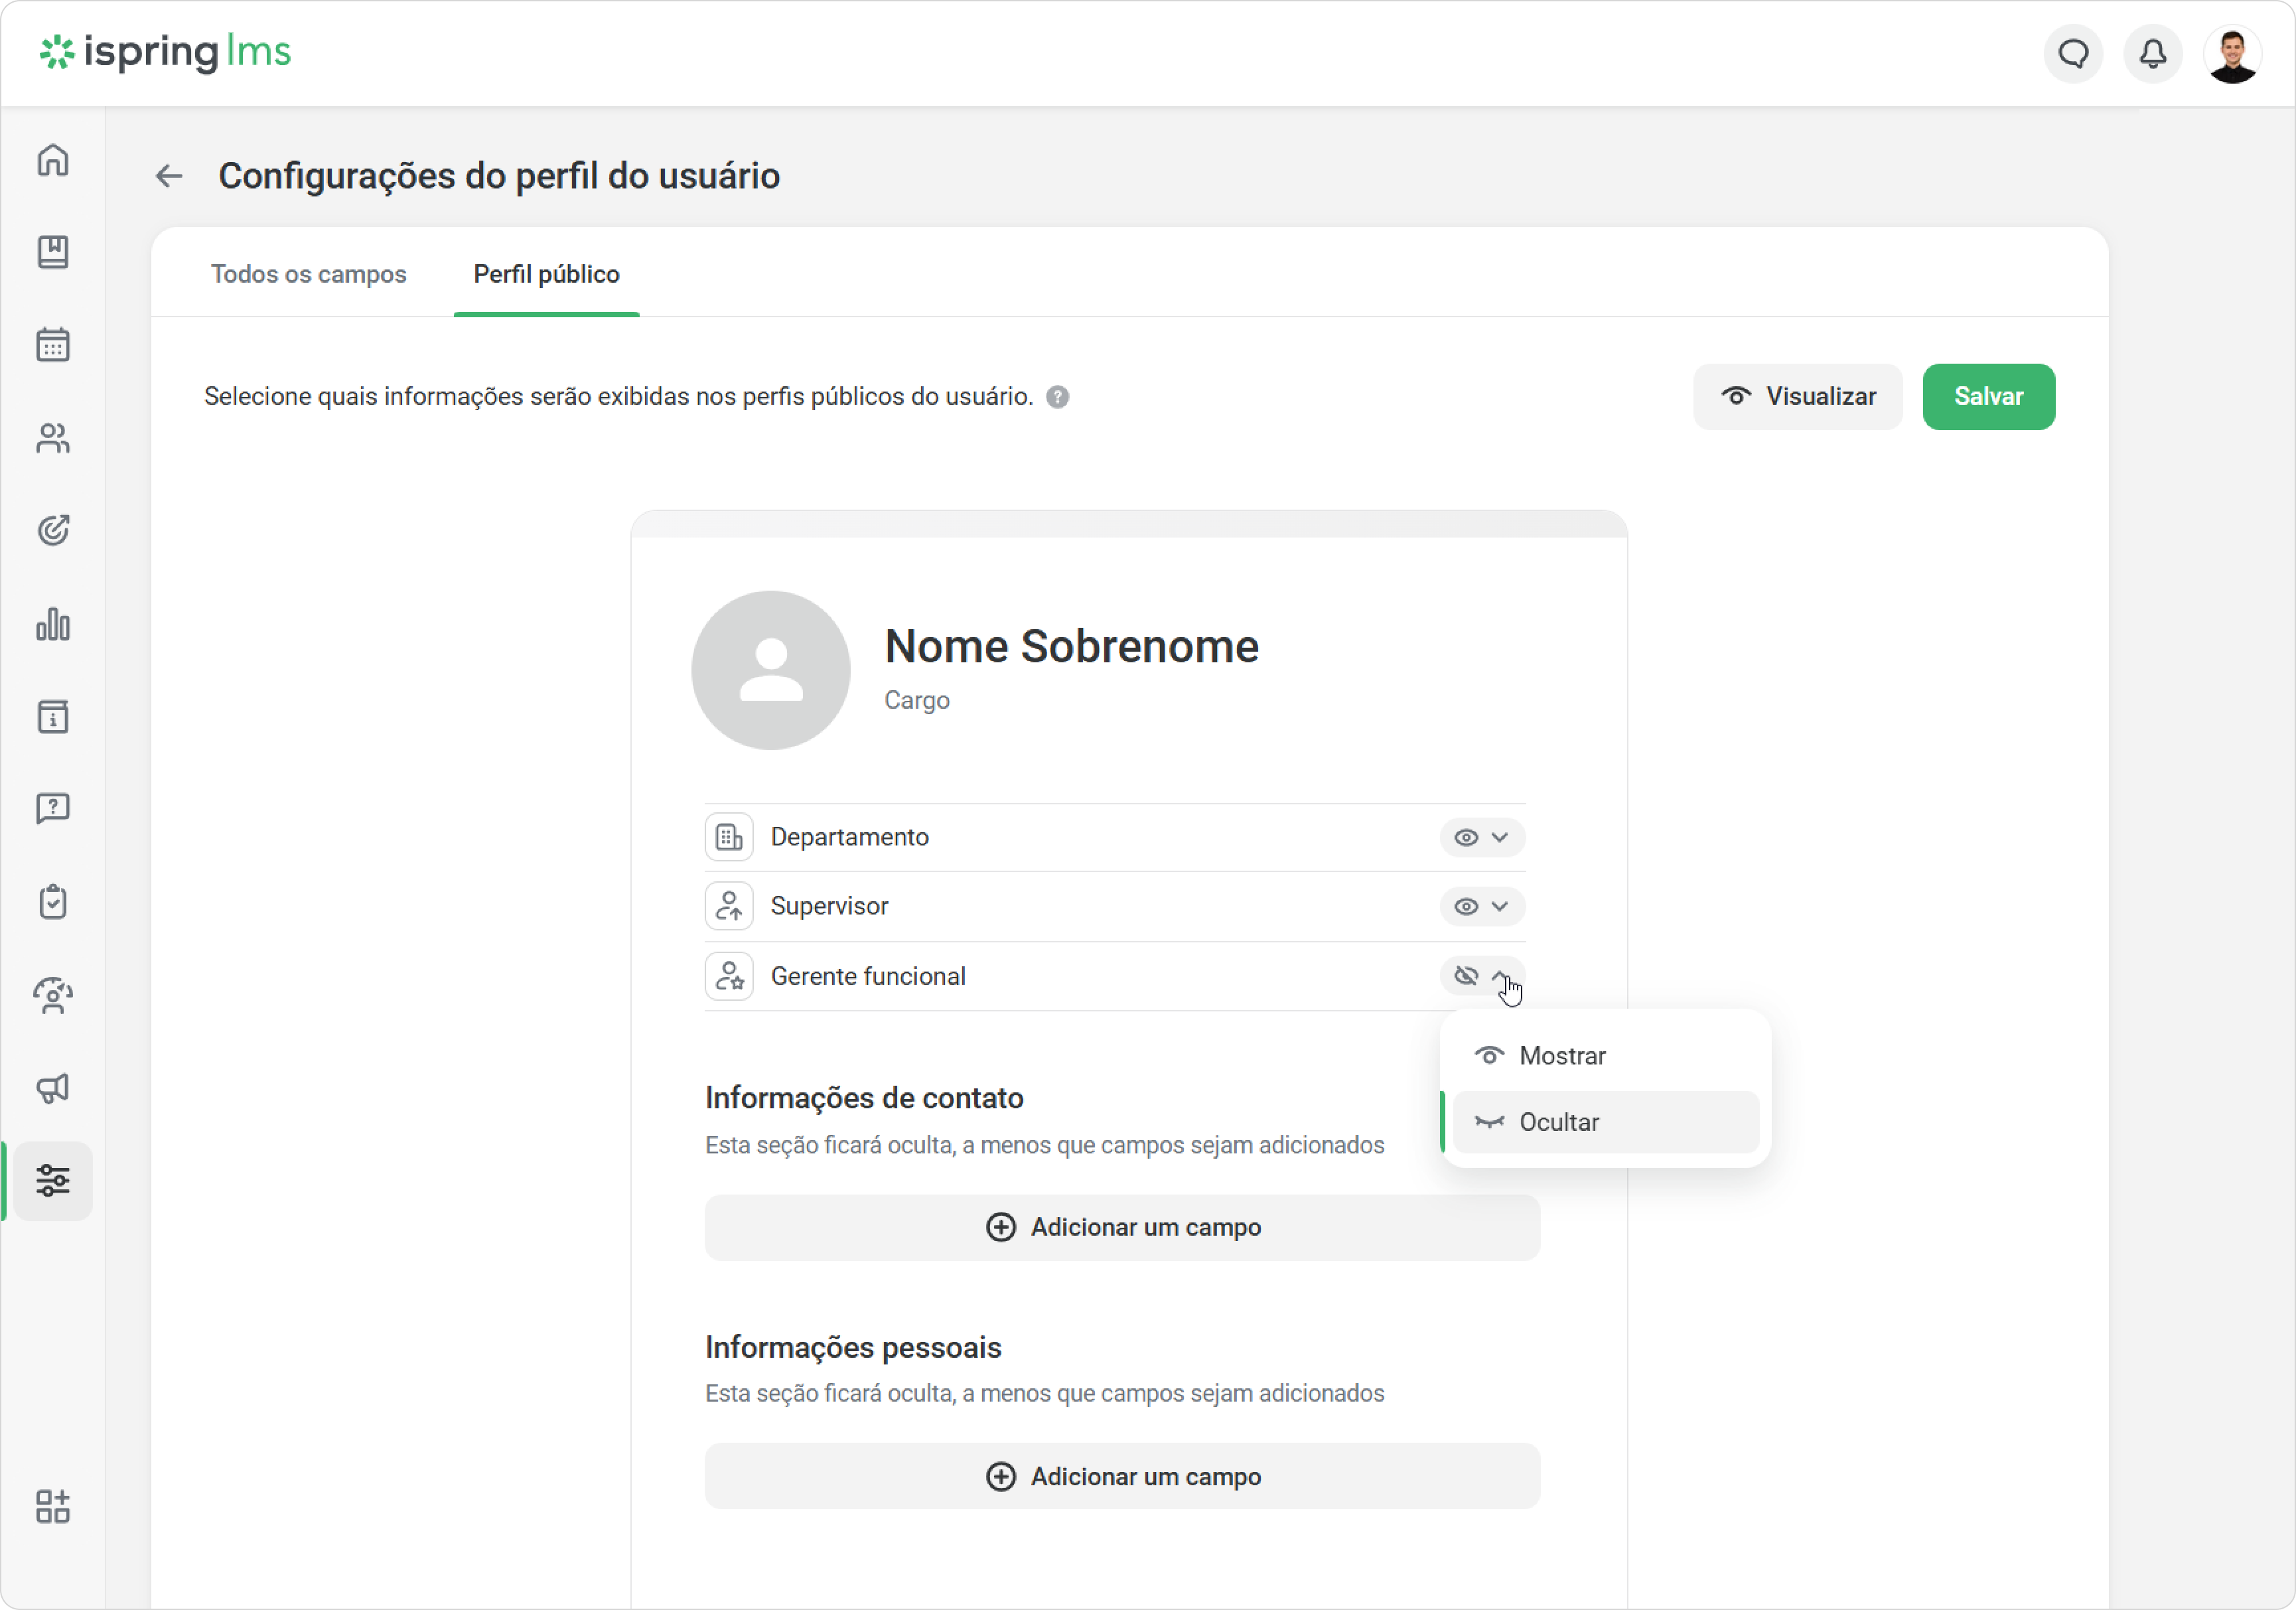Select the Mostrar menu option

[1606, 1056]
